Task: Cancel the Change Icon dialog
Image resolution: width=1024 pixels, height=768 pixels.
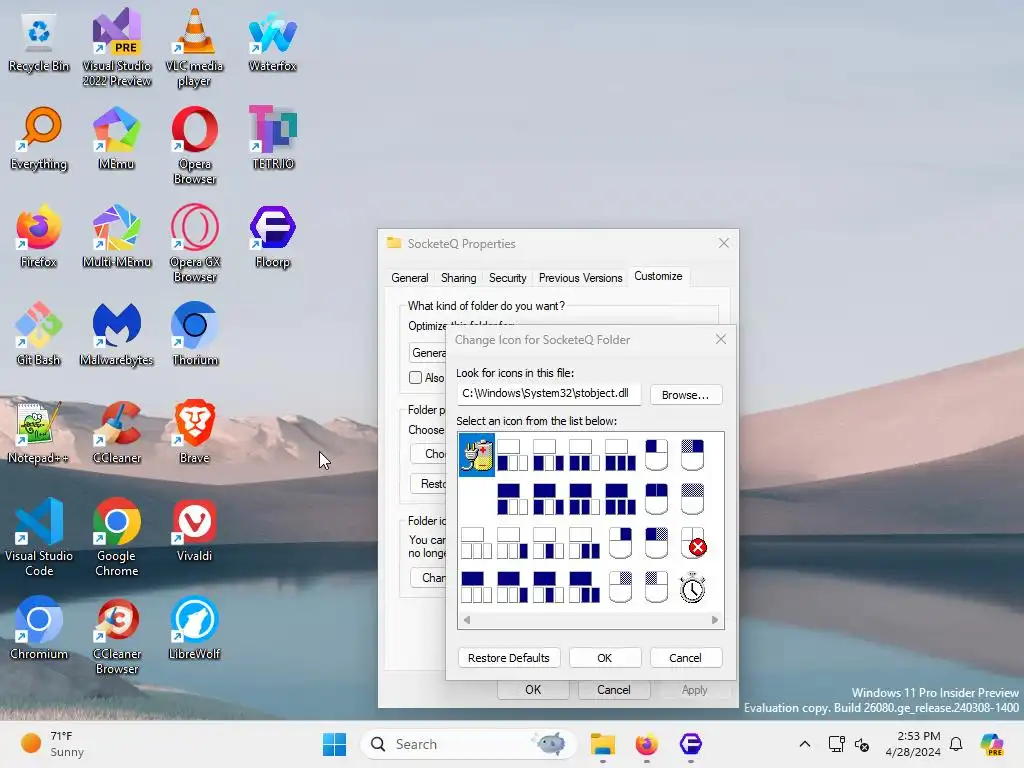Action: 686,658
